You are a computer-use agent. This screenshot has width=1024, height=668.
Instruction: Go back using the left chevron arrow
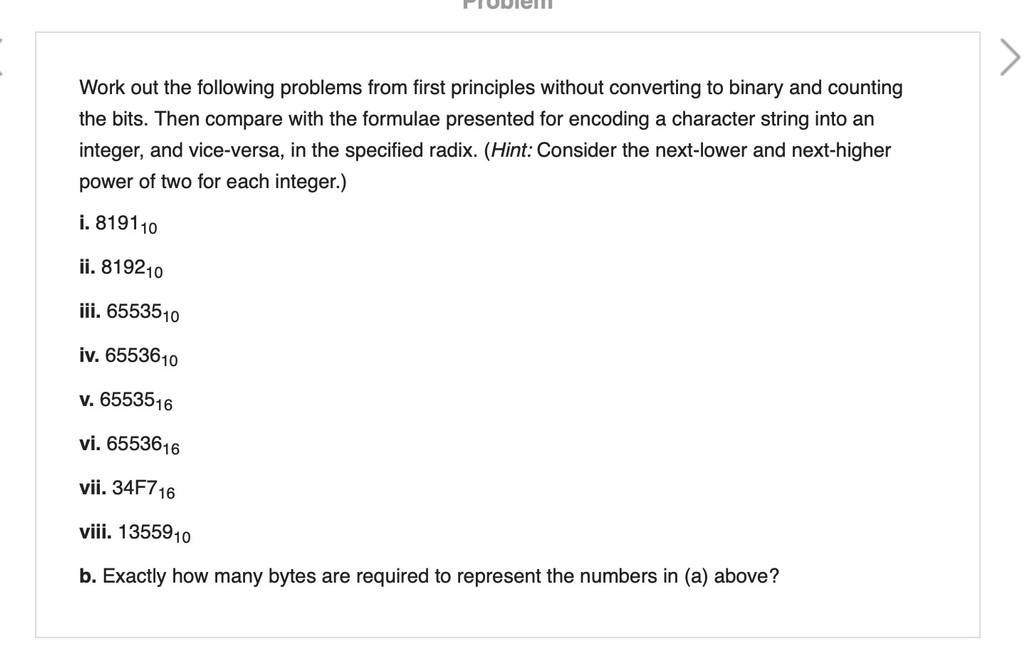1,57
